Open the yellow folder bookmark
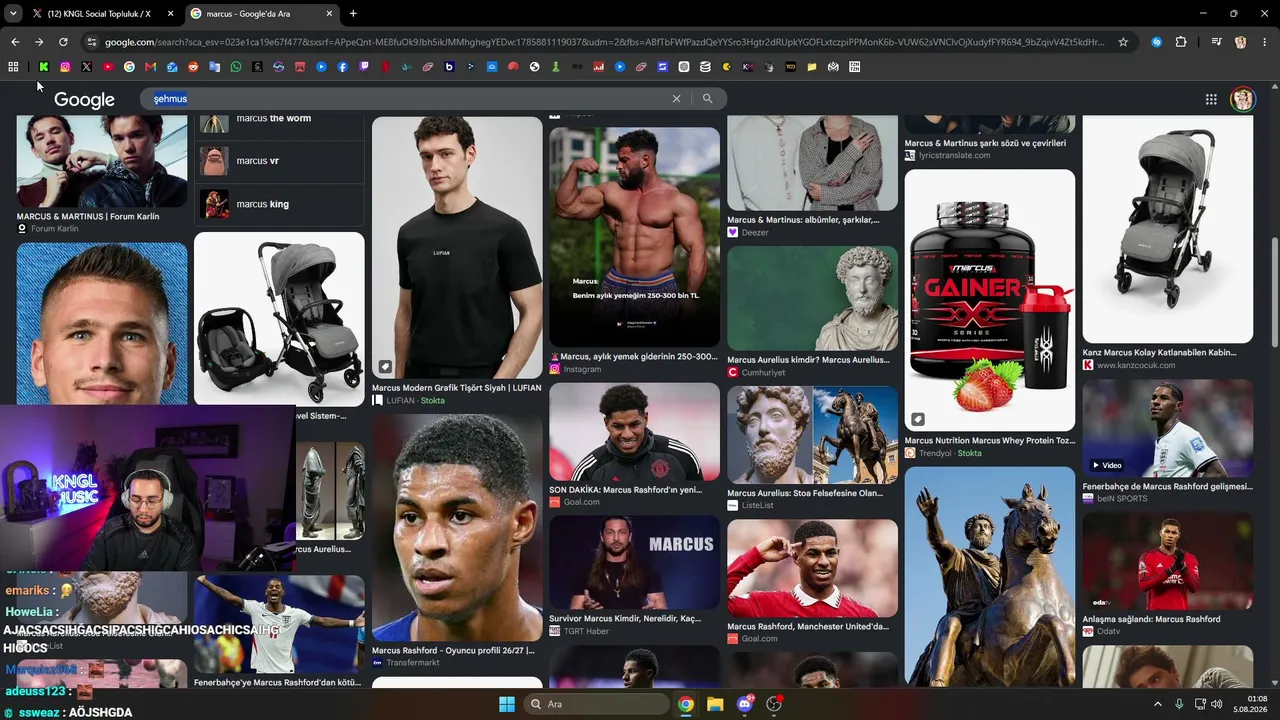Screen dimensions: 1280x720 point(812,67)
